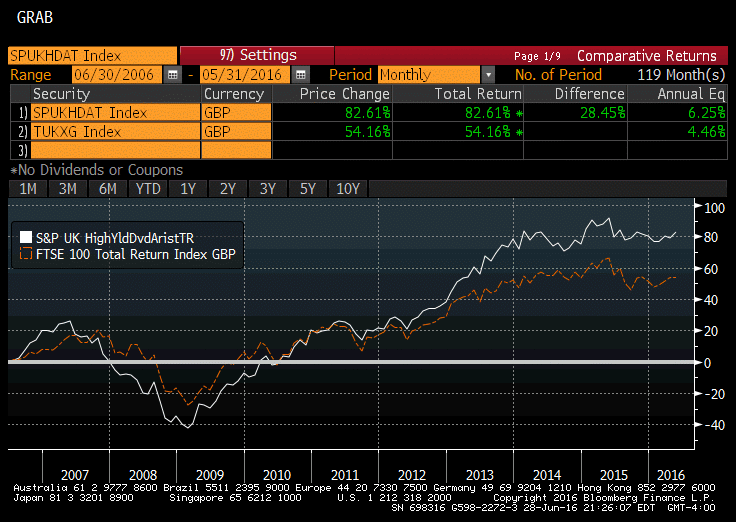The width and height of the screenshot is (736, 522).
Task: Click the white S&P UK HighYldDvdAristTR legend swatch
Action: (x=26, y=238)
